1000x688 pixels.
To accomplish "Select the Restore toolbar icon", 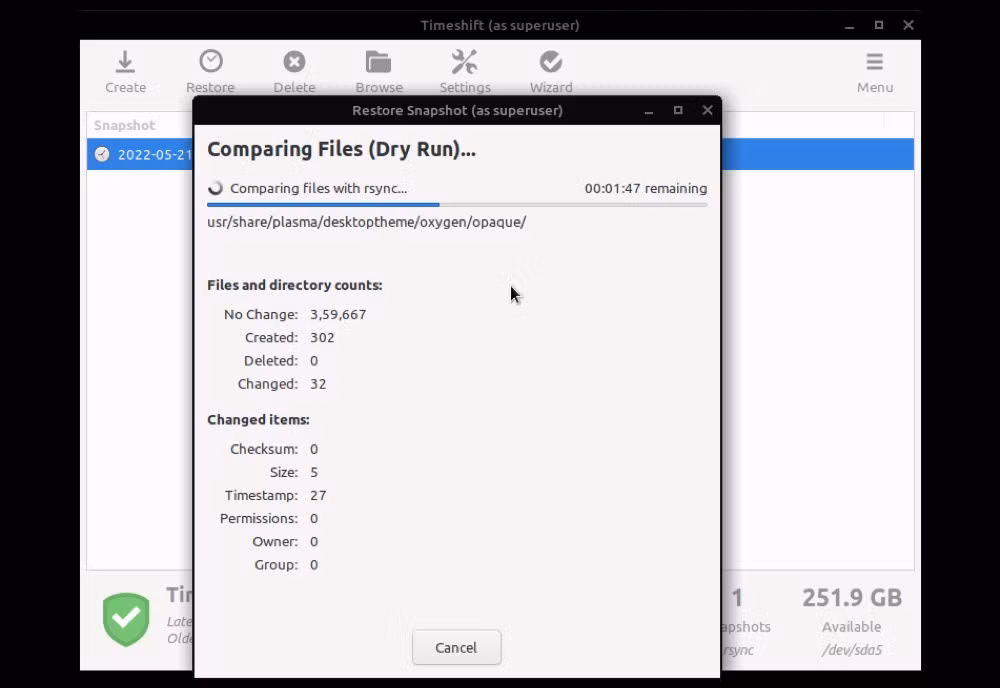I will tap(210, 63).
